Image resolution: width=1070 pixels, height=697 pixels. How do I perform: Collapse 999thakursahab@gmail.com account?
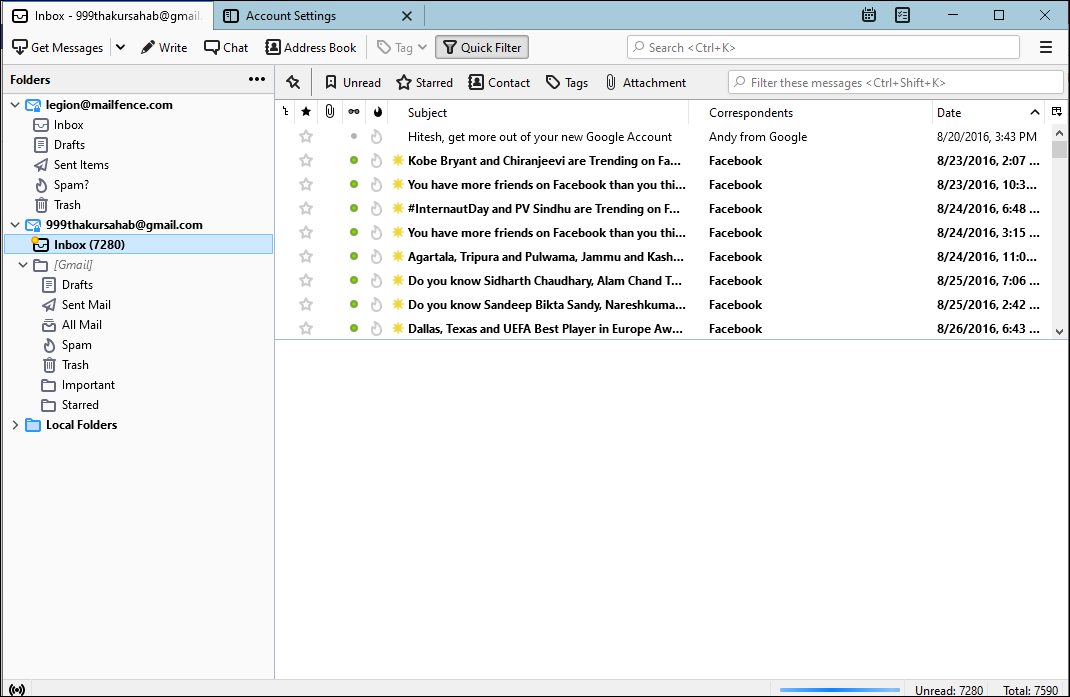pyautogui.click(x=15, y=225)
